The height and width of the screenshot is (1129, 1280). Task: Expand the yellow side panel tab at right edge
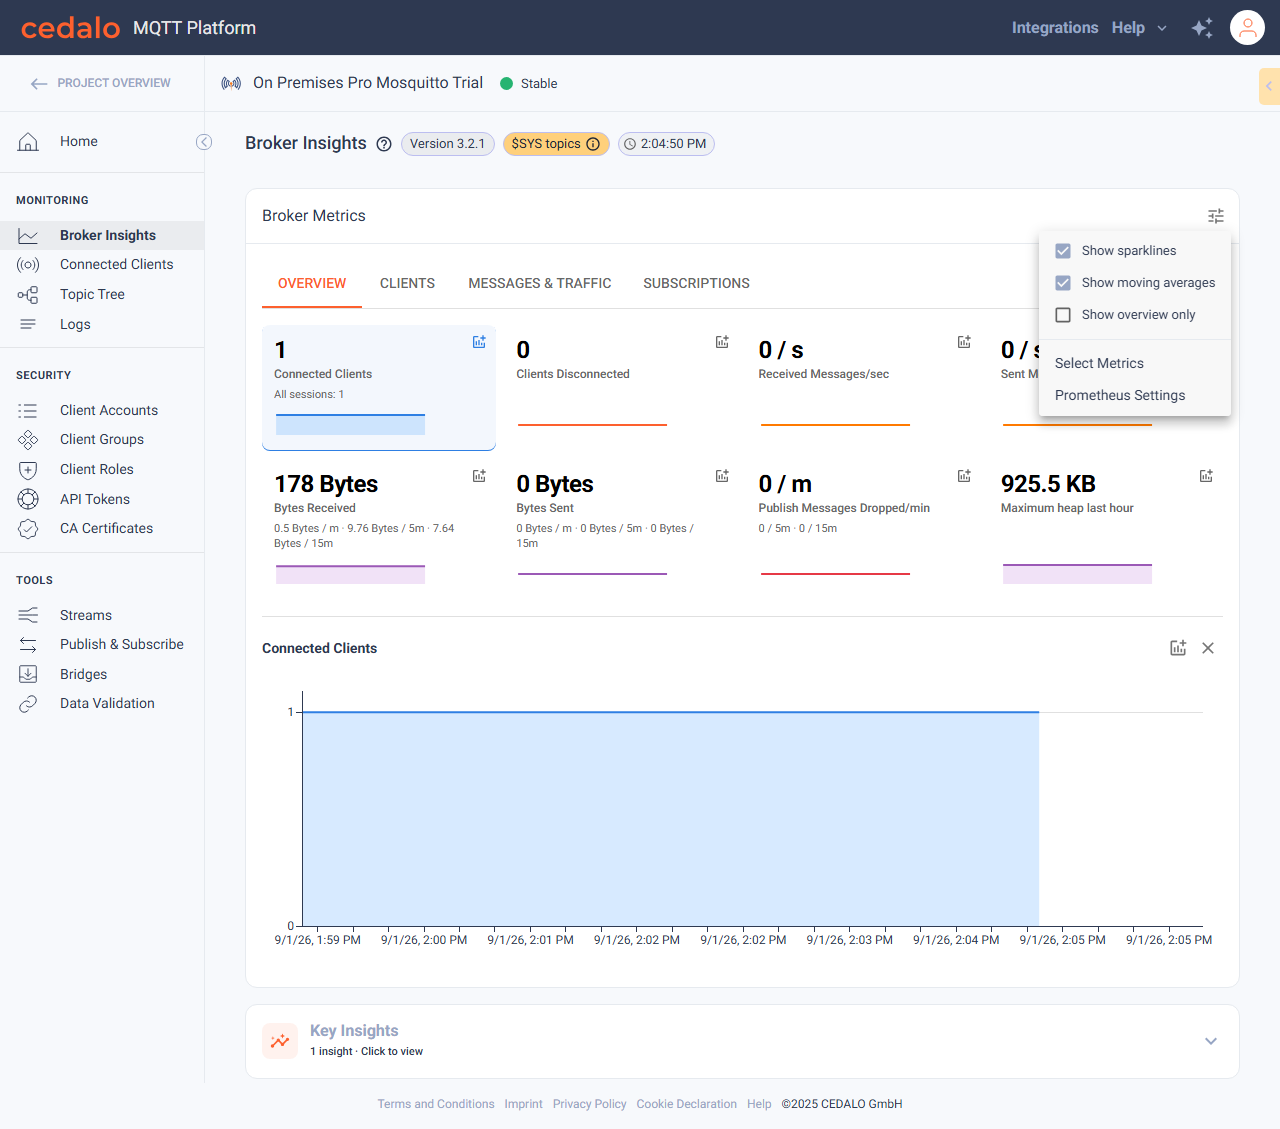click(x=1269, y=86)
